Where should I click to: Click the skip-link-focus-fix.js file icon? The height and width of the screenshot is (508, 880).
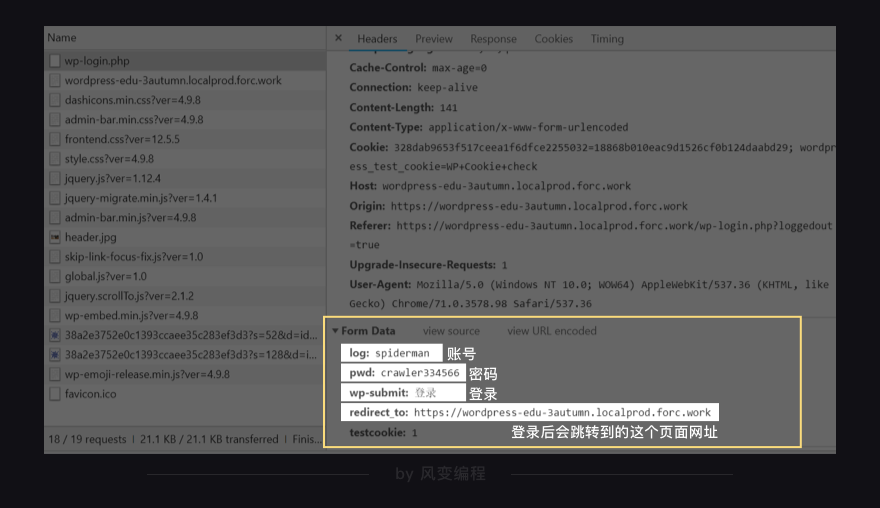click(54, 257)
